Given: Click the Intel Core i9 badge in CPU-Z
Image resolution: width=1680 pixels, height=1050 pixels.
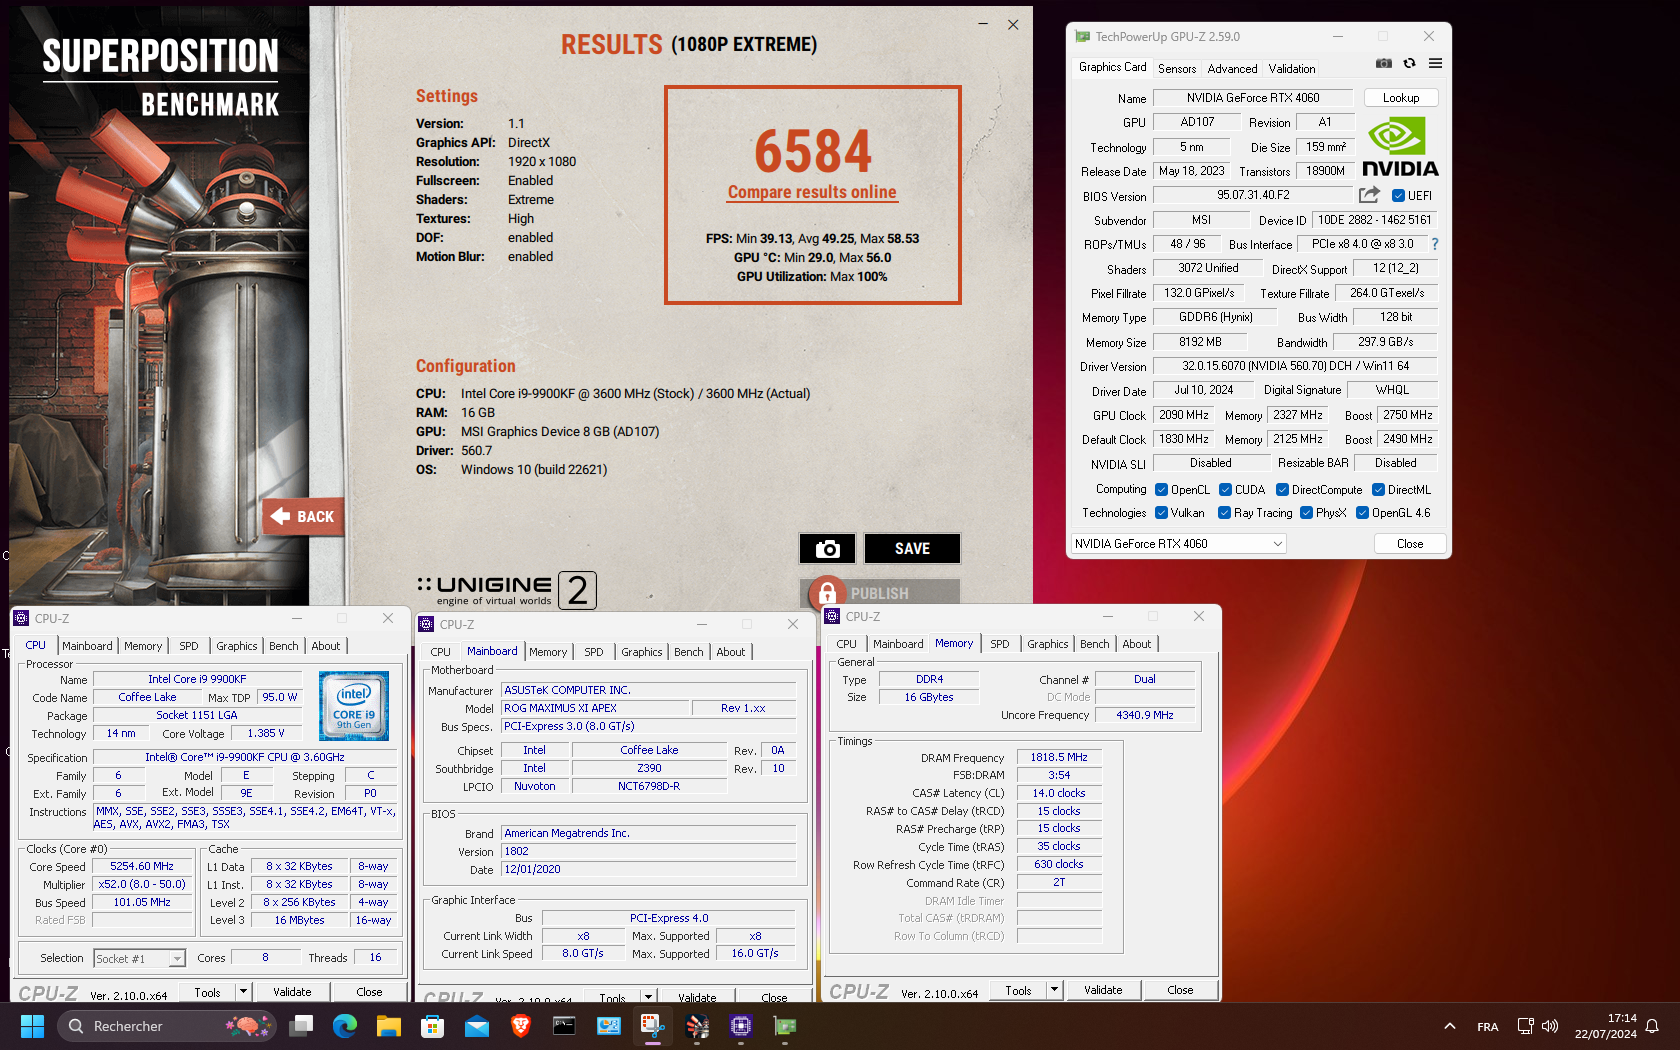Looking at the screenshot, I should tap(354, 706).
